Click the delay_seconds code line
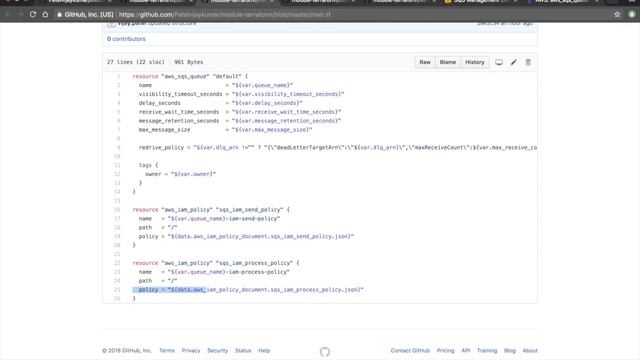Screen dimensions: 640x360 pos(220,103)
